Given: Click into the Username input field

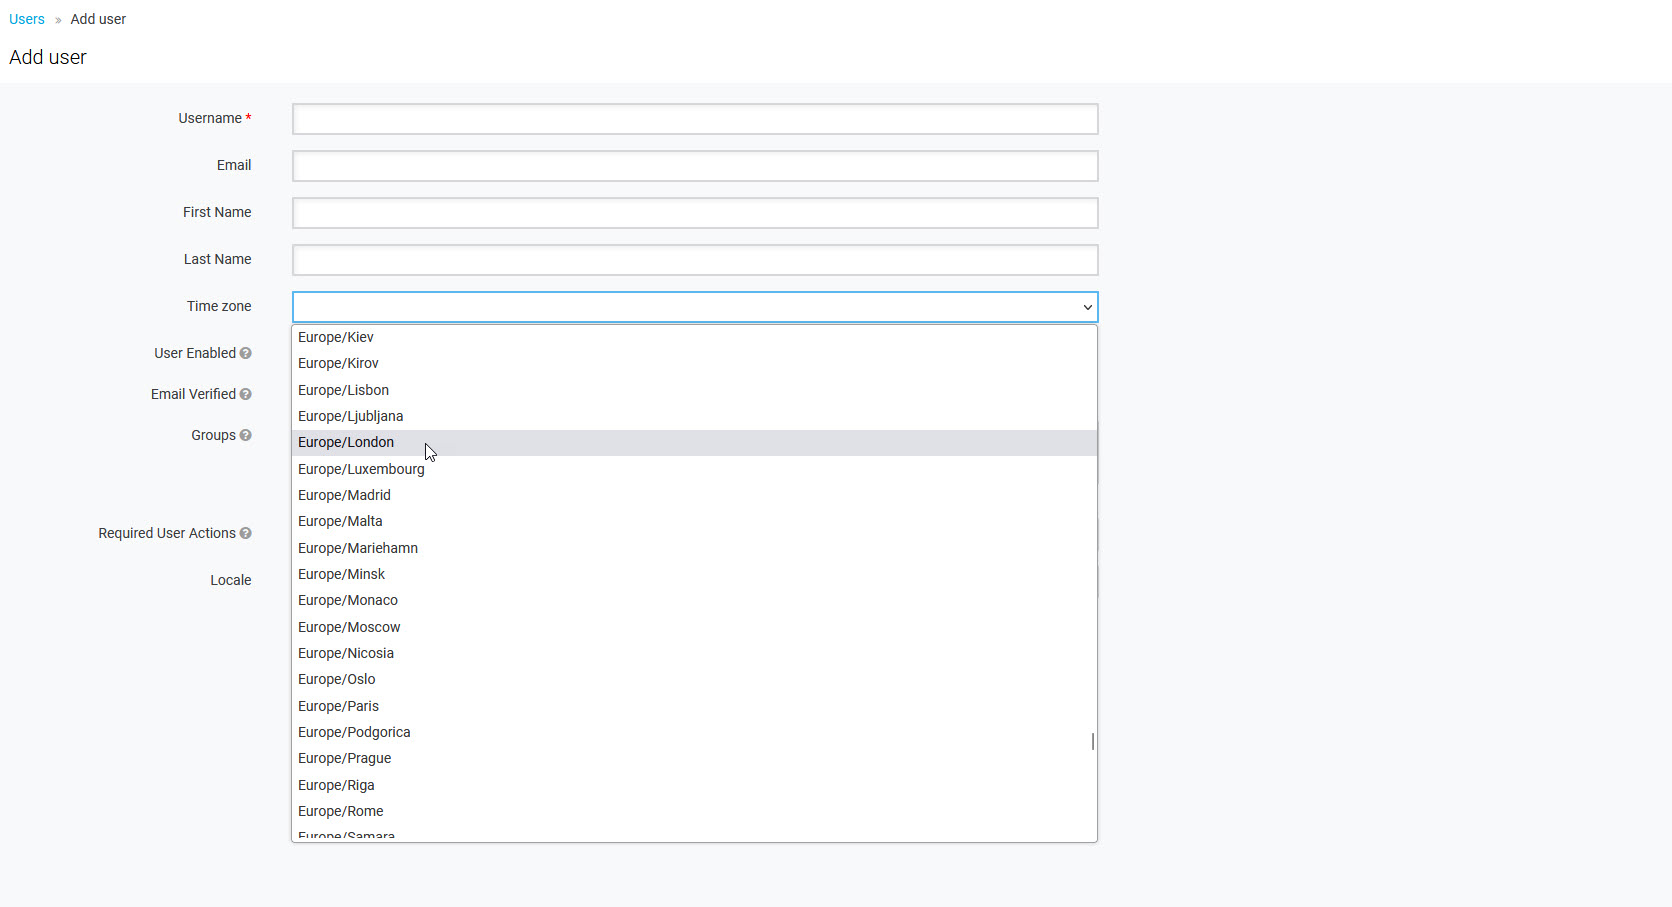Looking at the screenshot, I should tap(695, 119).
